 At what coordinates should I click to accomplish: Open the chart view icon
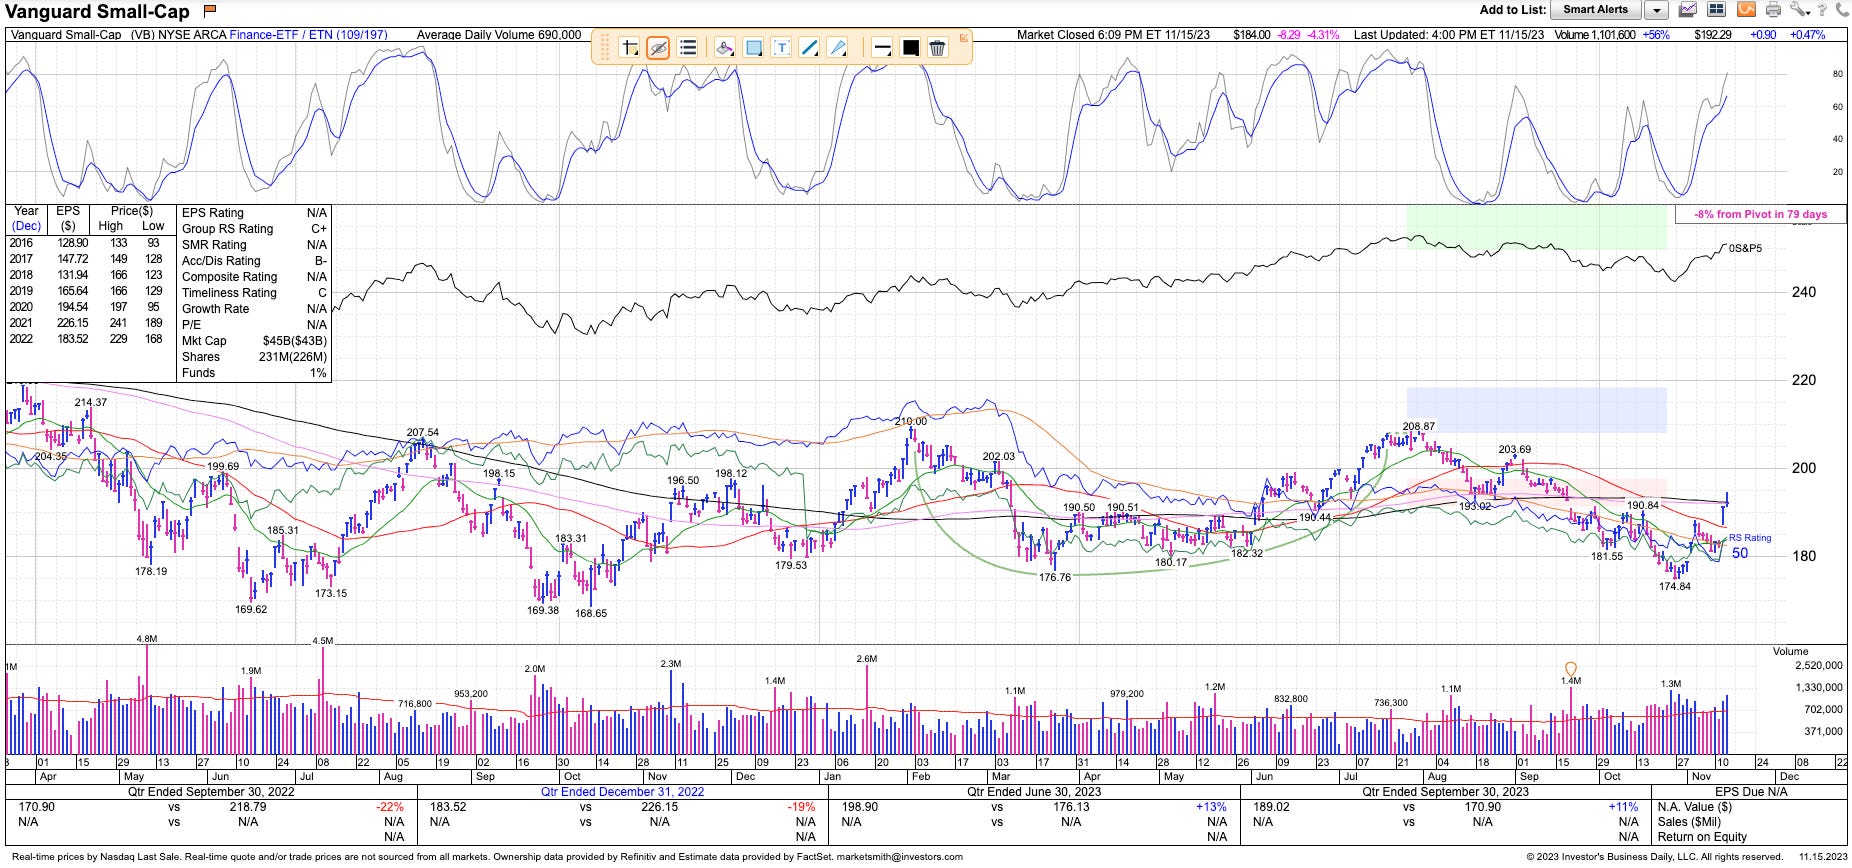[1688, 10]
